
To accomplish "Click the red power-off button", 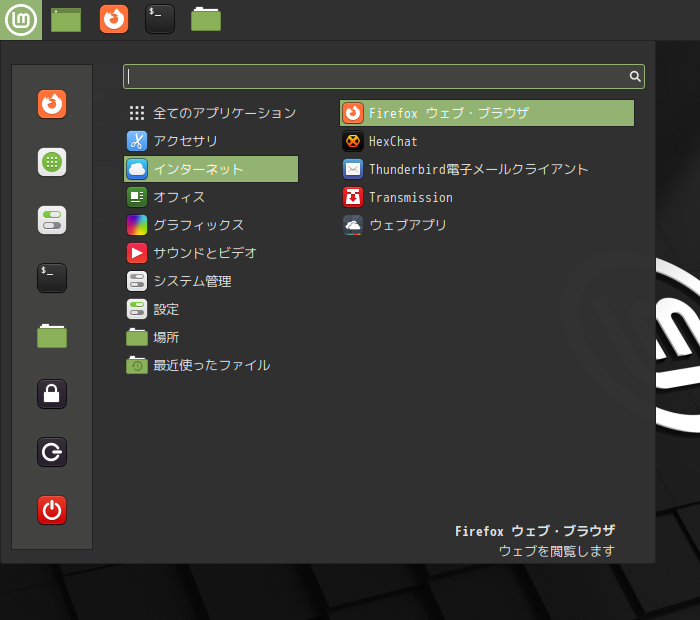I will [52, 510].
